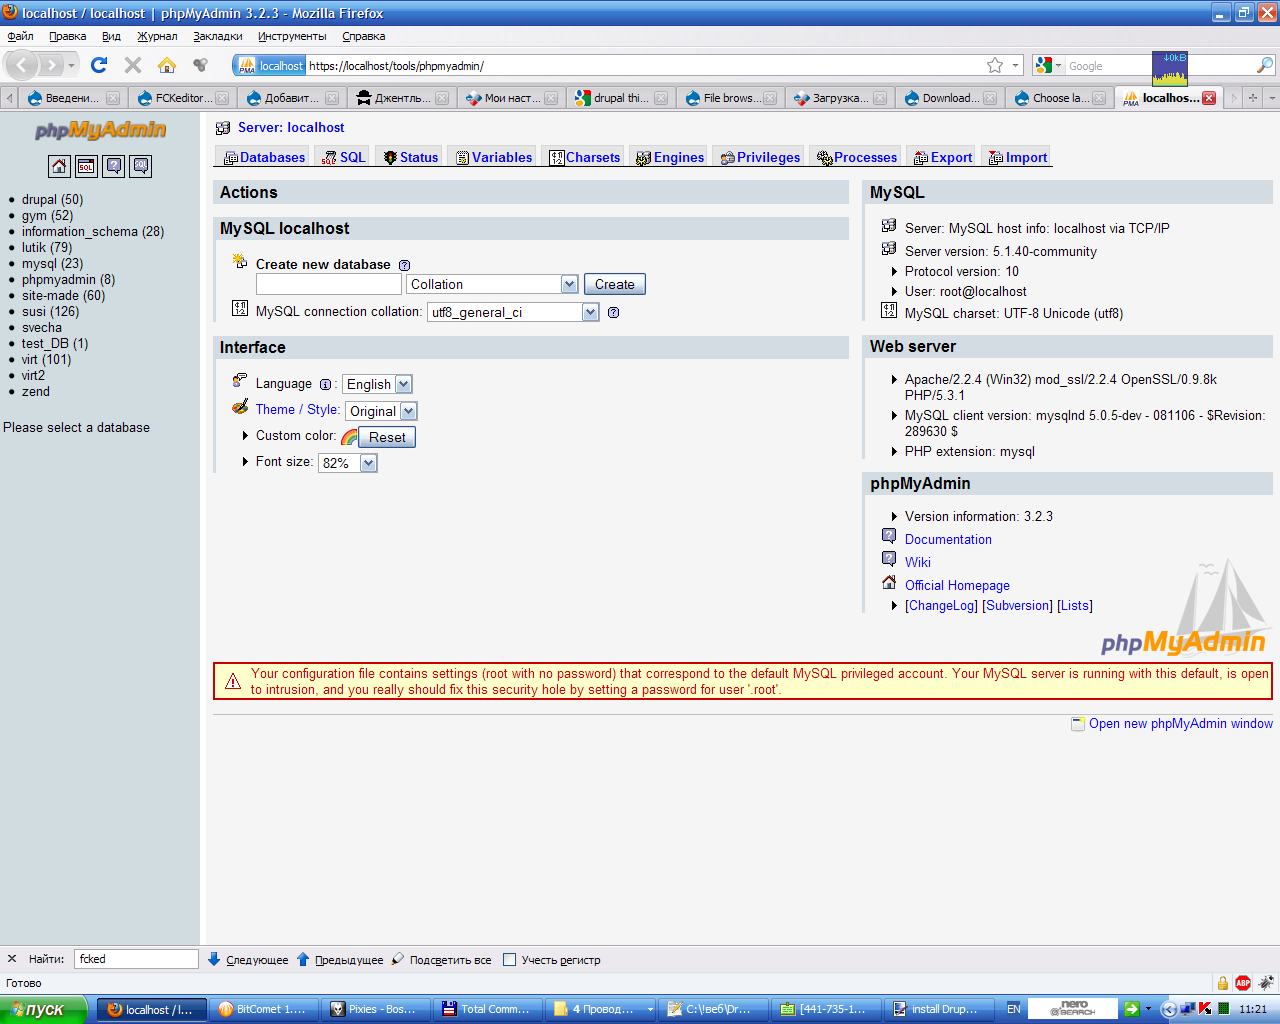The image size is (1280, 1024).
Task: Open the Official Homepage link
Action: [957, 585]
